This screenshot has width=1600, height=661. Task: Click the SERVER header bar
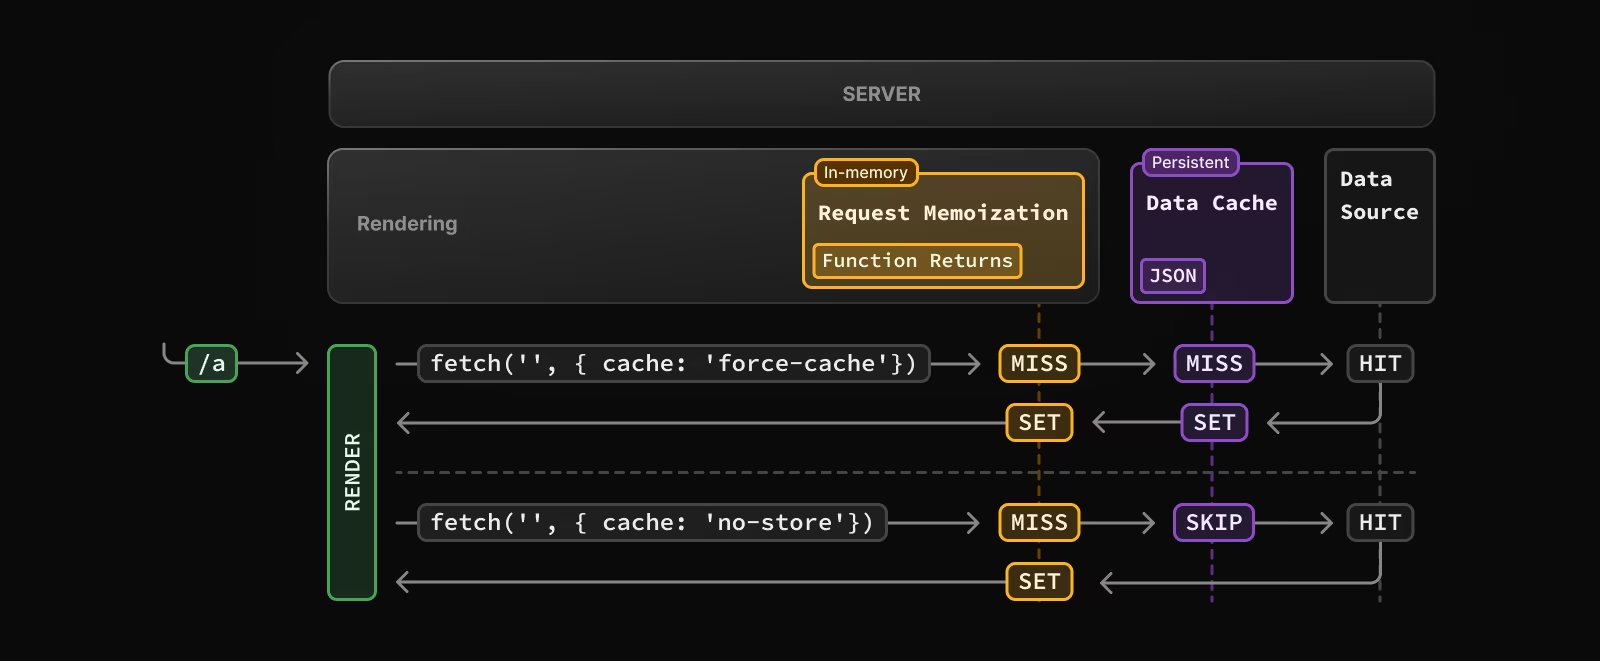click(x=881, y=94)
